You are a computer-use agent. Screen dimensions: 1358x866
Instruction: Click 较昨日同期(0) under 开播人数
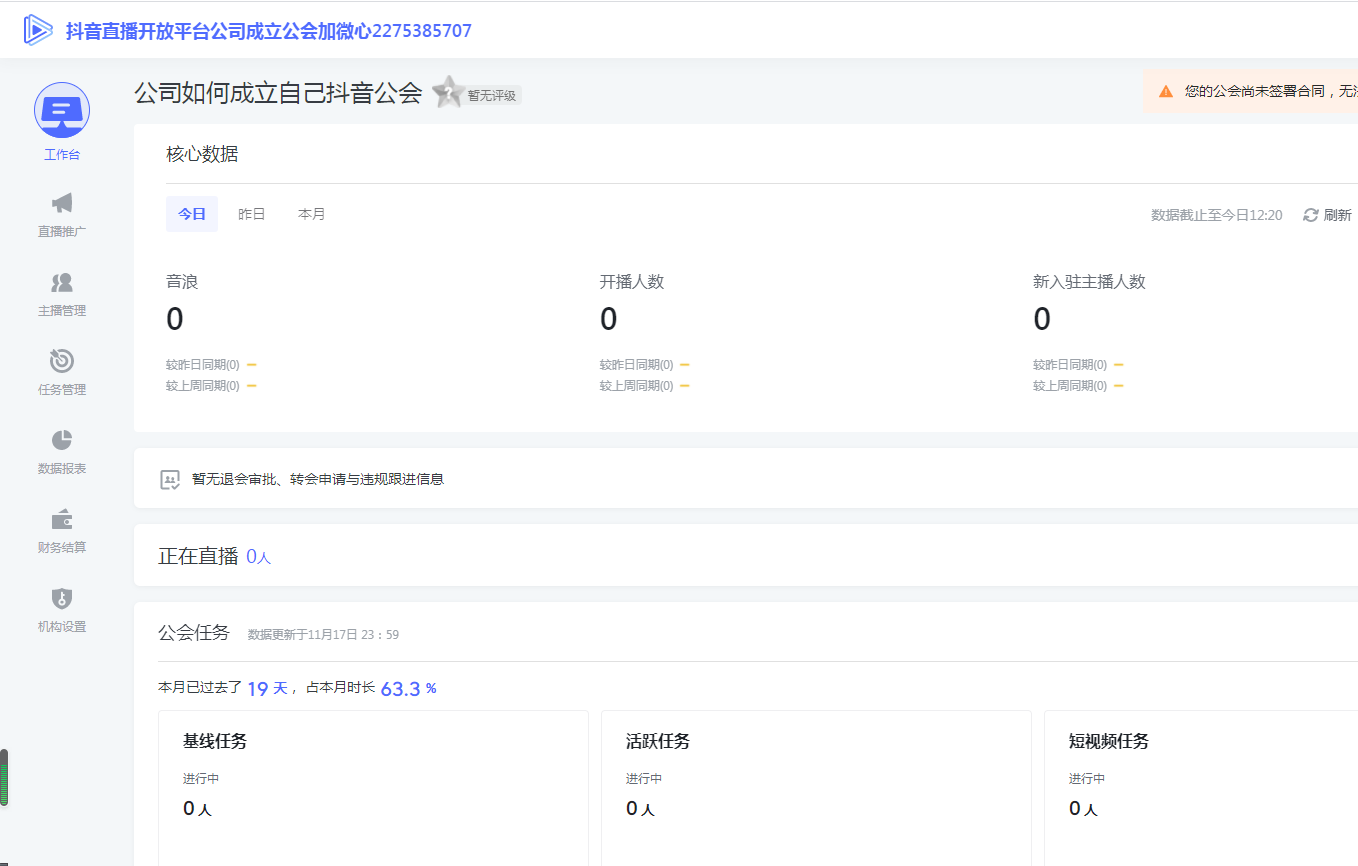637,365
